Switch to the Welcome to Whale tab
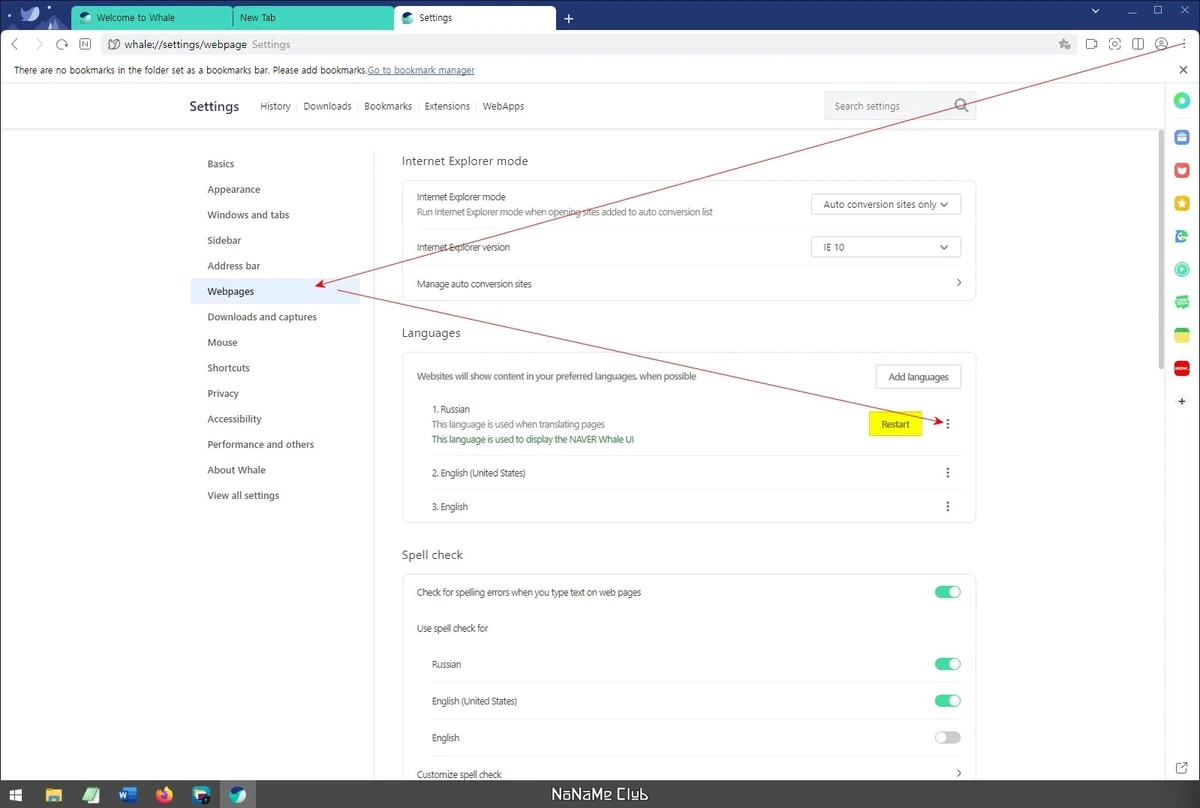 pos(151,18)
